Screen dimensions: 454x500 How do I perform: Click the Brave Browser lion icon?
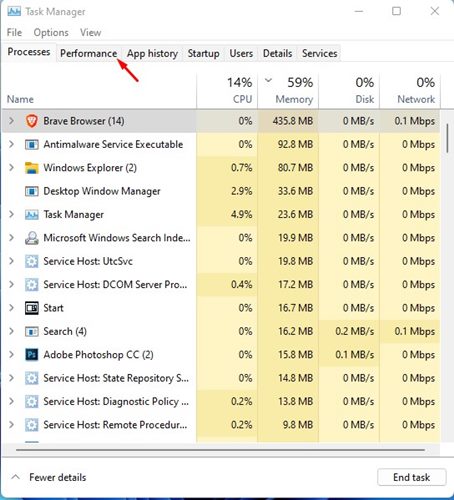pyautogui.click(x=32, y=121)
